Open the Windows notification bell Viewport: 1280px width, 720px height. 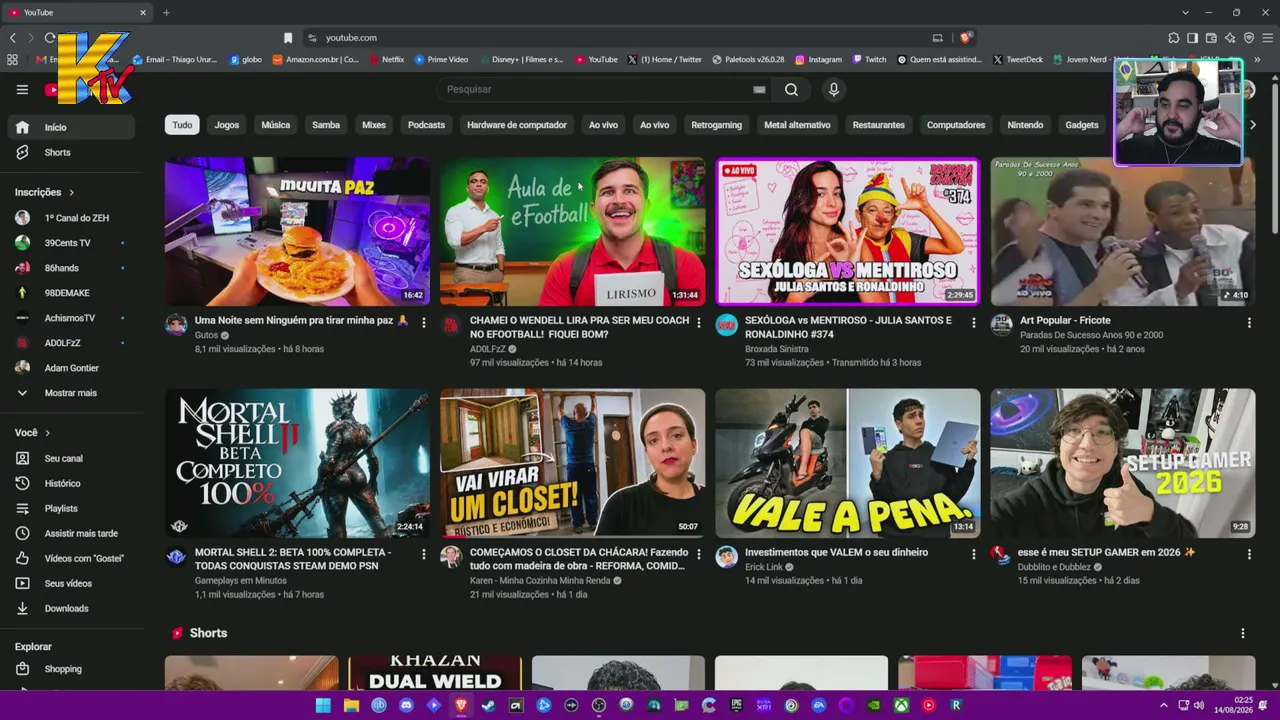pos(1263,705)
